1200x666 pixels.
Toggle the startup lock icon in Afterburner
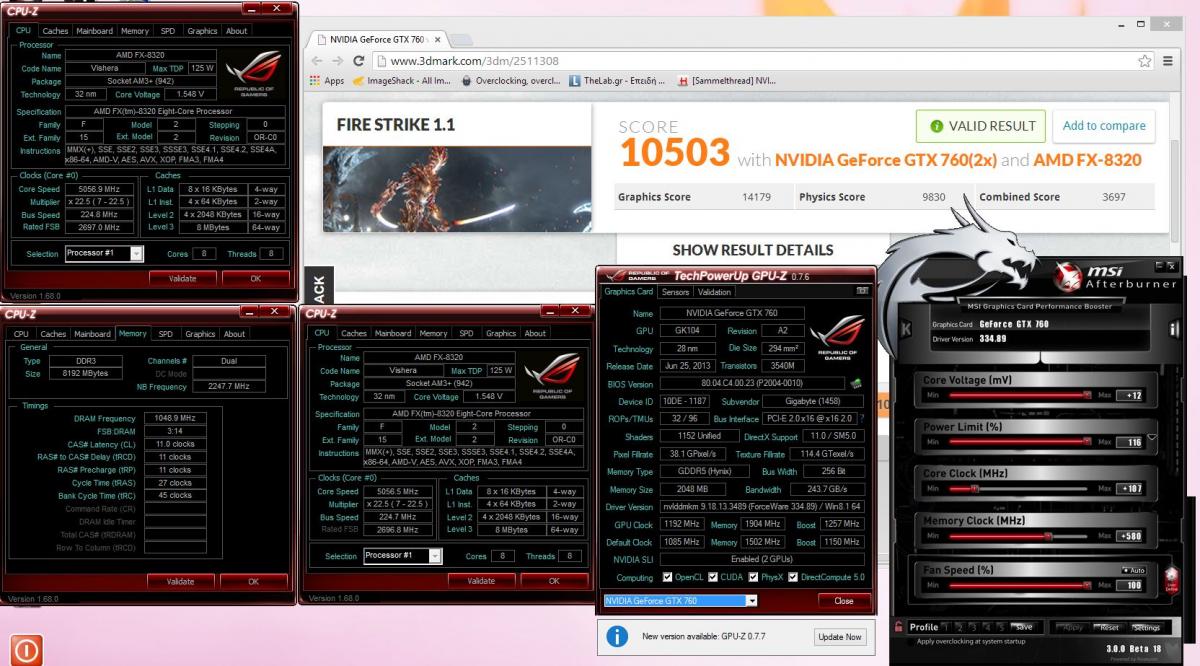900,627
